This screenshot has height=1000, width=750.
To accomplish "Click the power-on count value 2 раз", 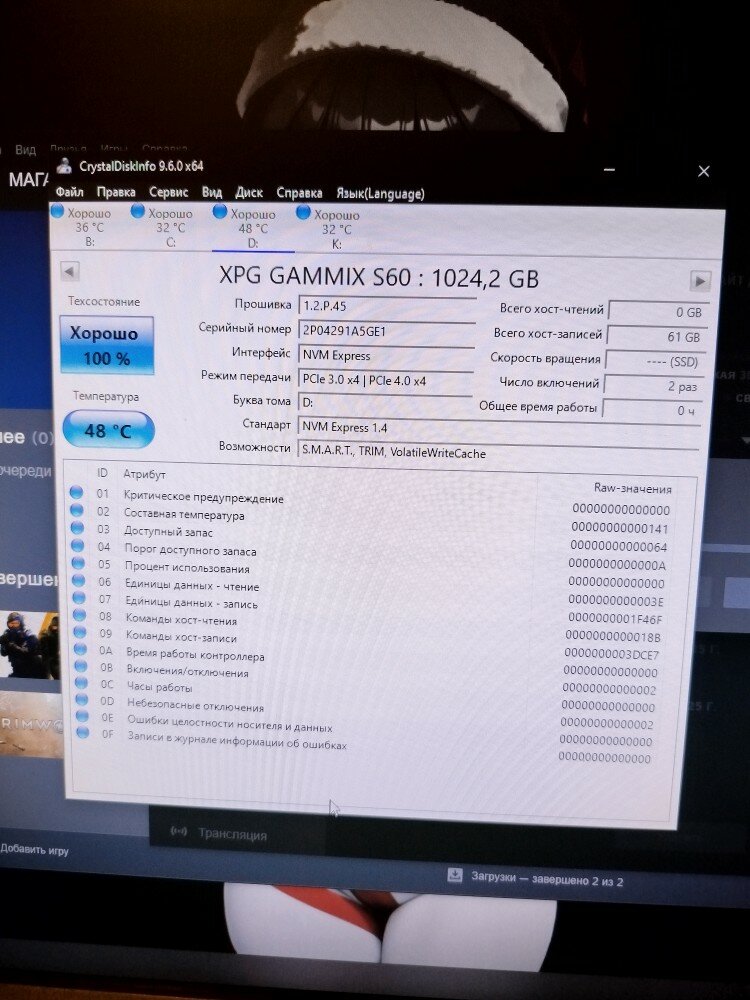I will pos(653,385).
